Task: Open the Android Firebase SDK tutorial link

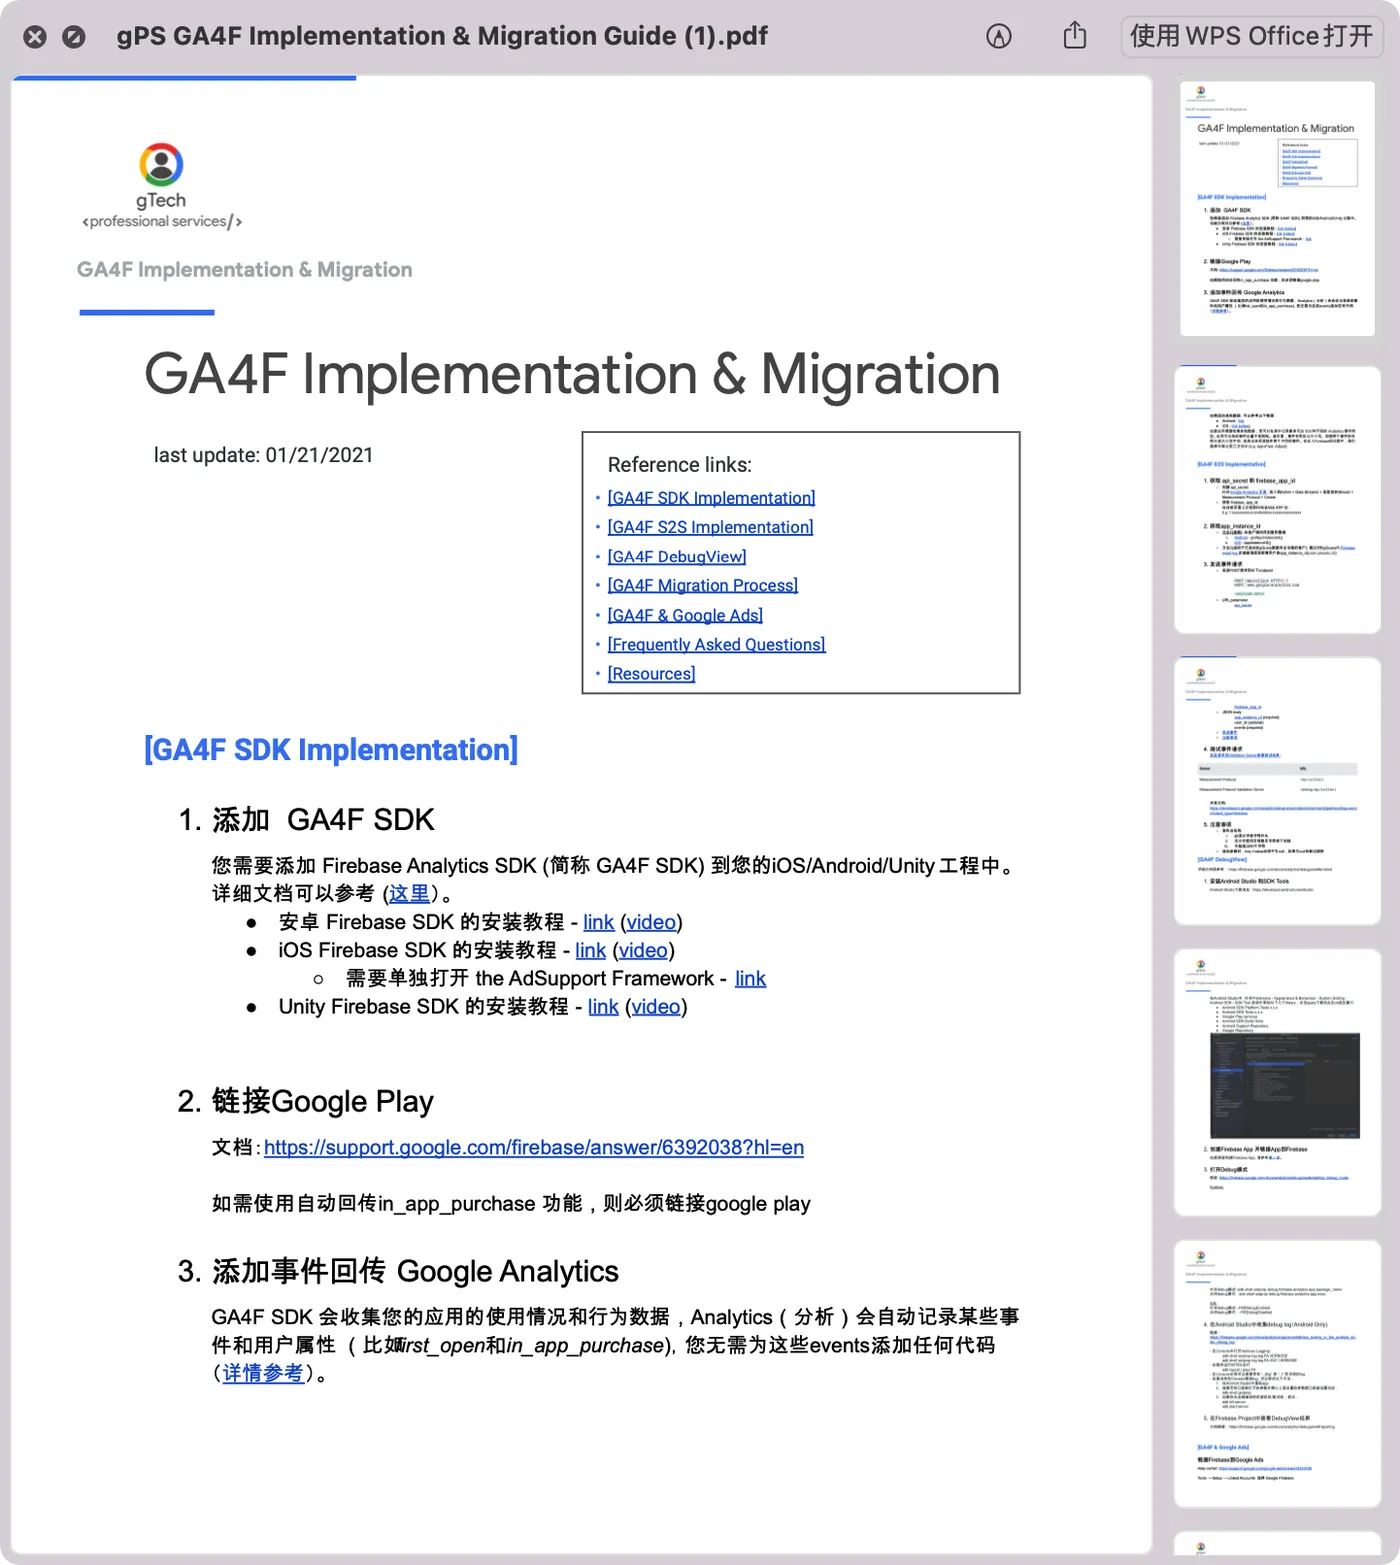Action: (x=598, y=922)
